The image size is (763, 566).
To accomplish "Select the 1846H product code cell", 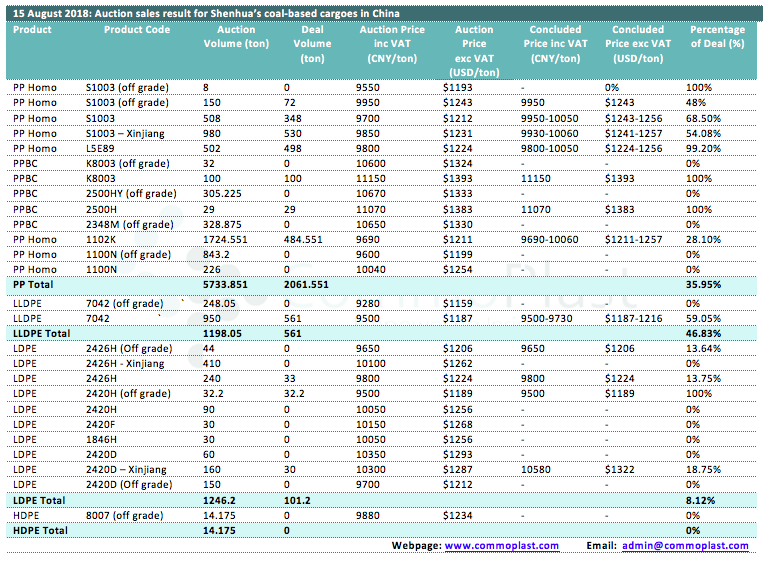I will coord(103,438).
